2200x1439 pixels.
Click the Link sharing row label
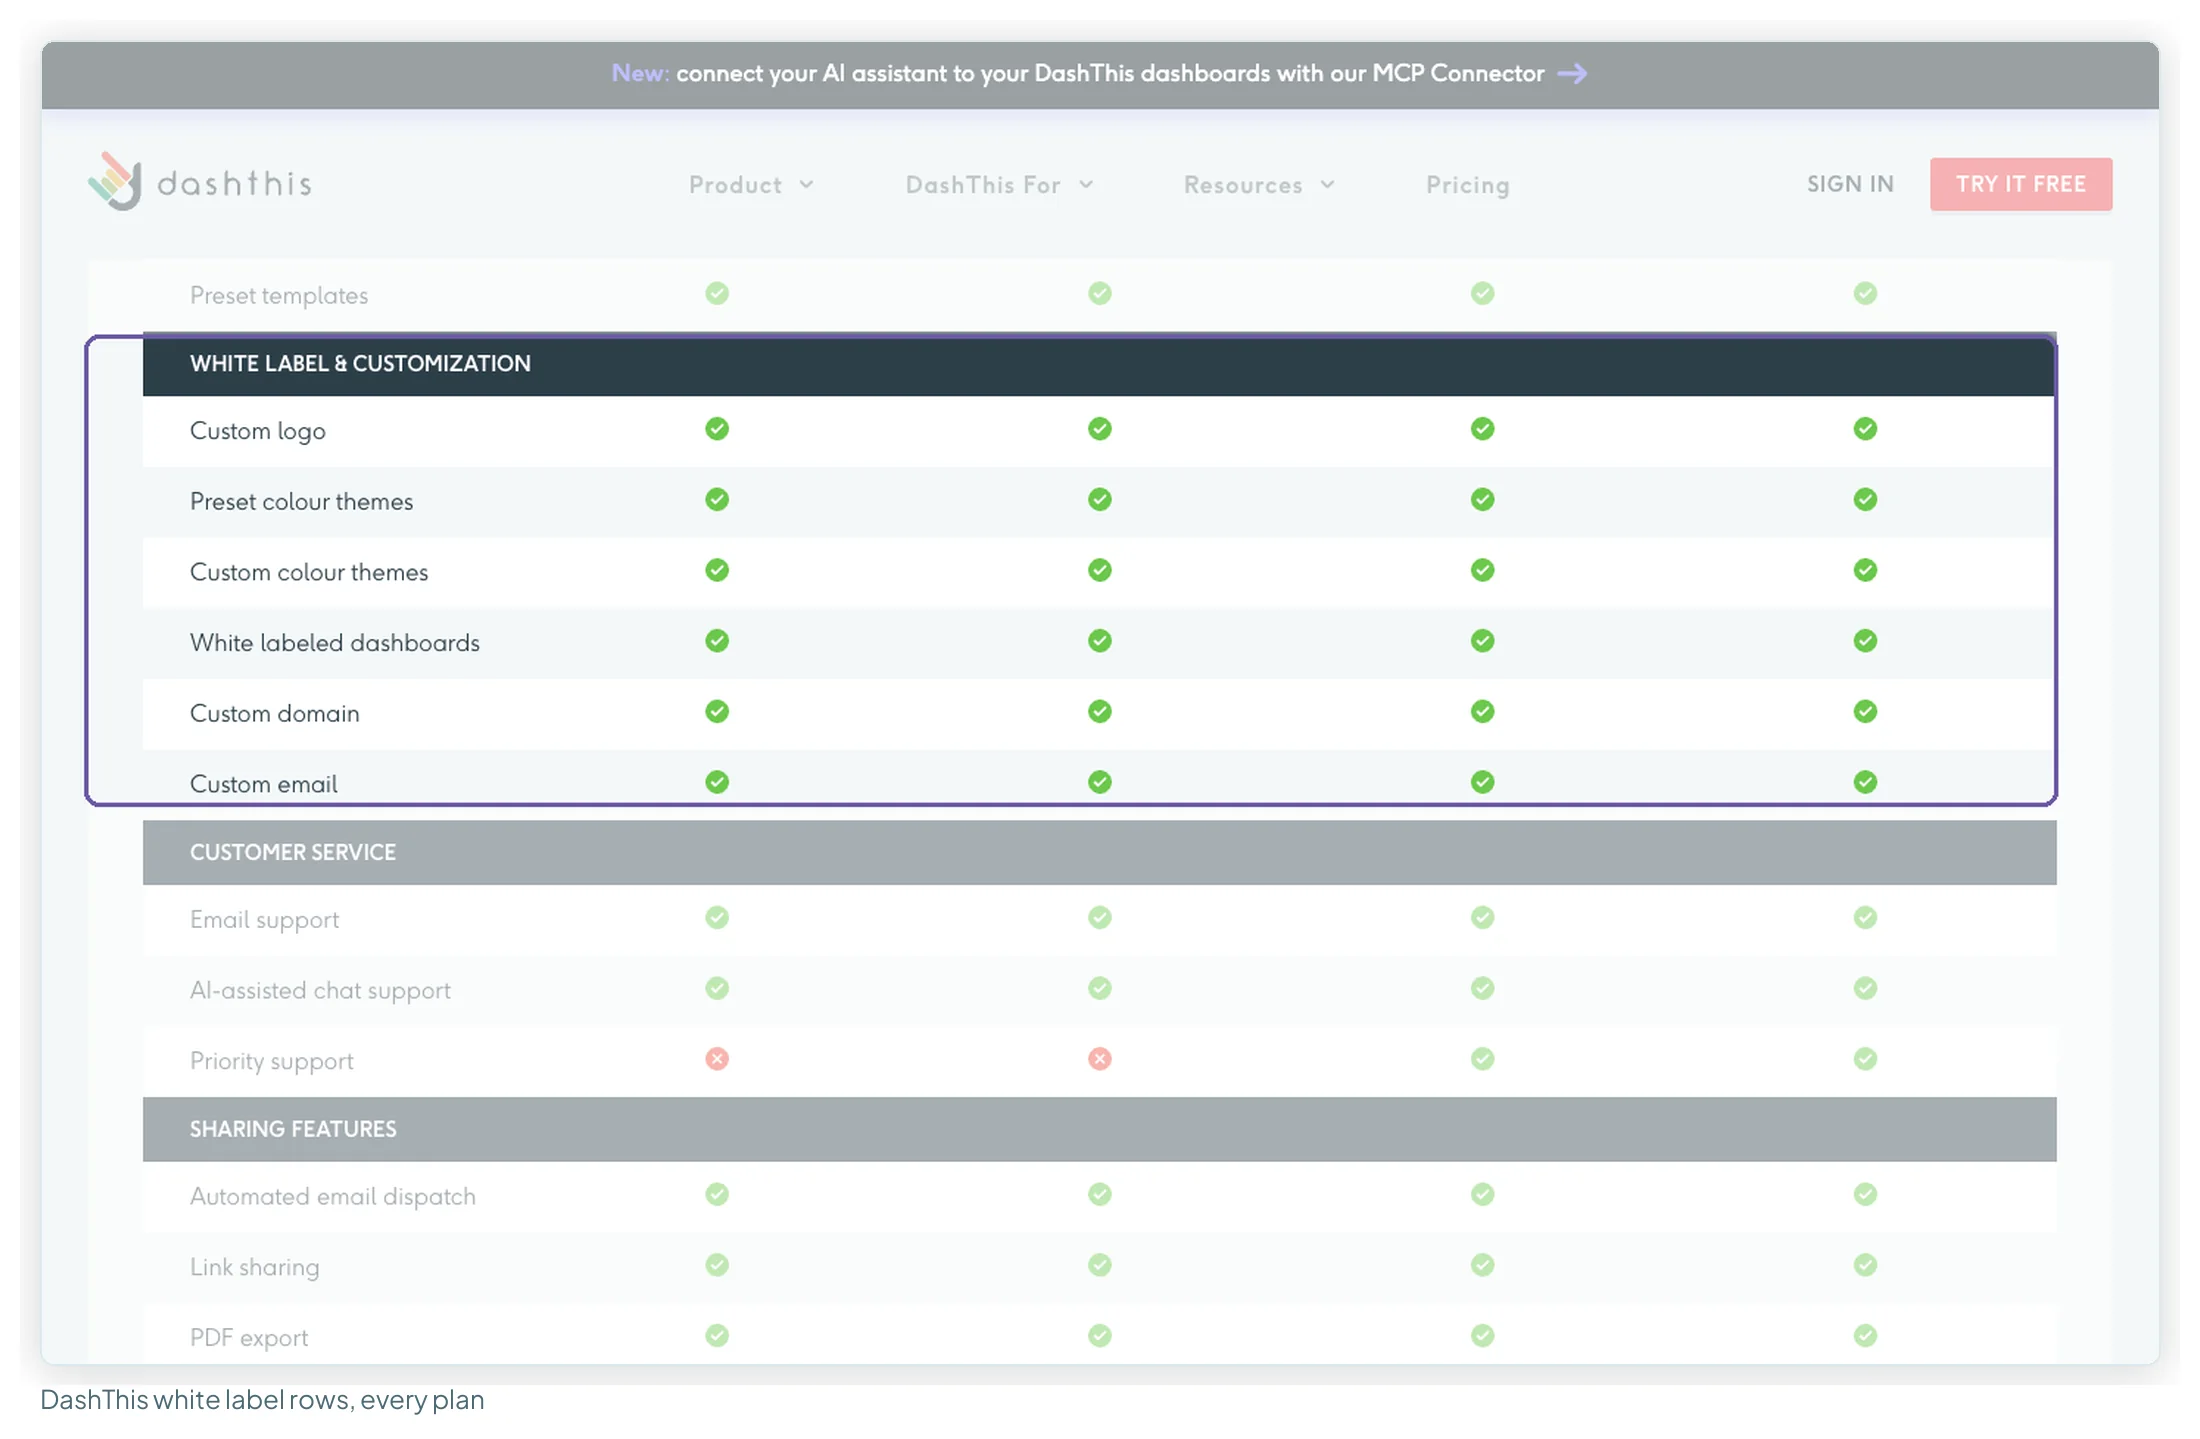[x=255, y=1267]
